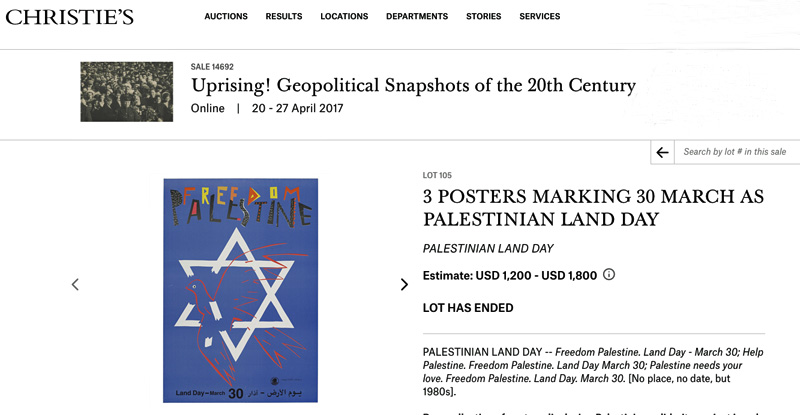
Task: Click the Freedom Palestine poster image
Action: coord(240,290)
